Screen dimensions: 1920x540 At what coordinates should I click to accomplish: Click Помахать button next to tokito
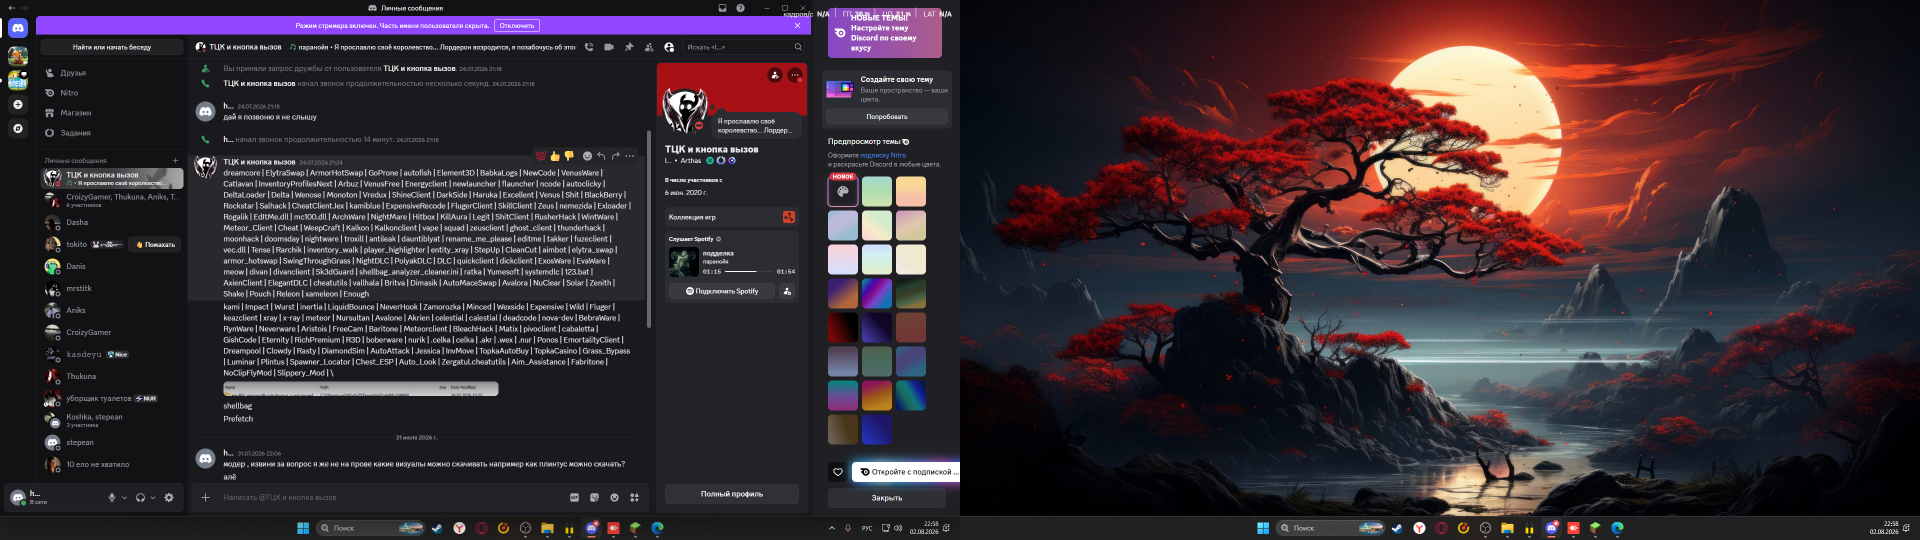coord(155,244)
